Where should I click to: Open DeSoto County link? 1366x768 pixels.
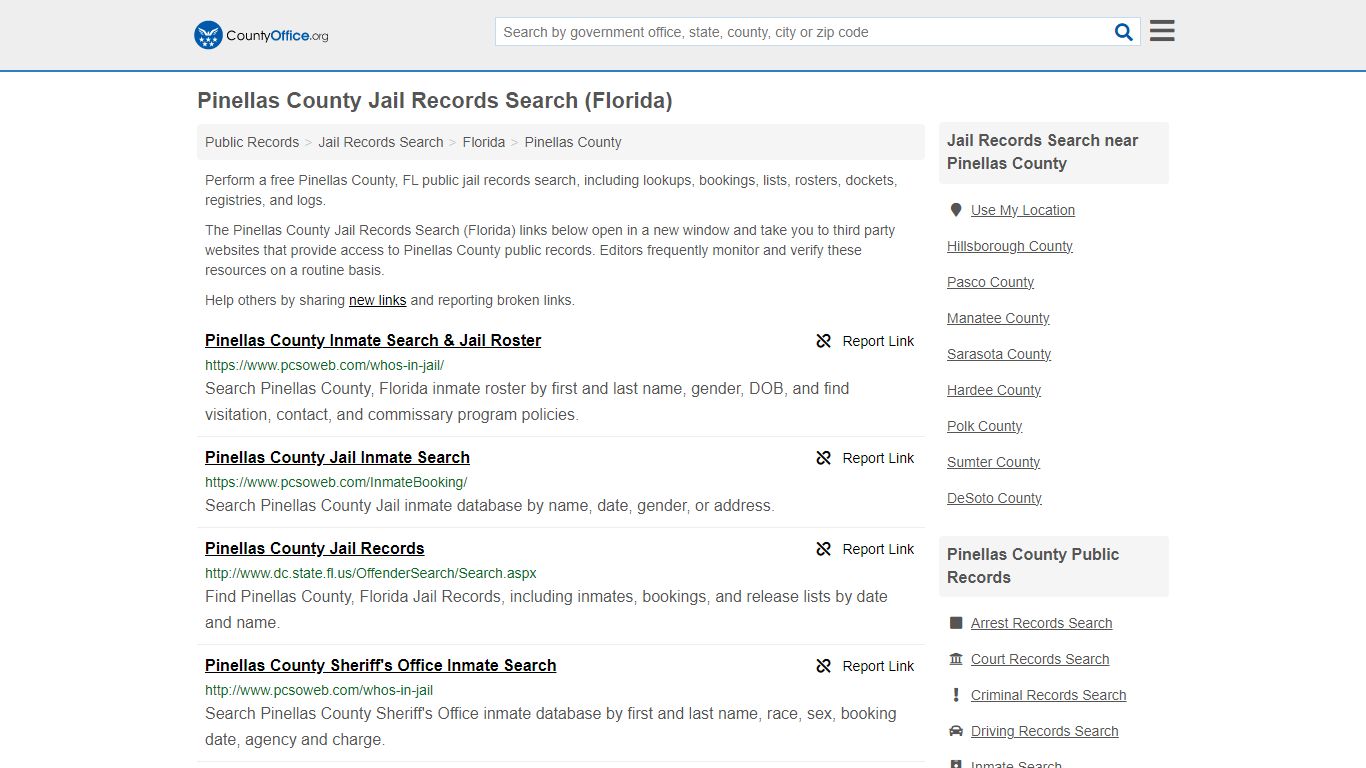pyautogui.click(x=994, y=498)
